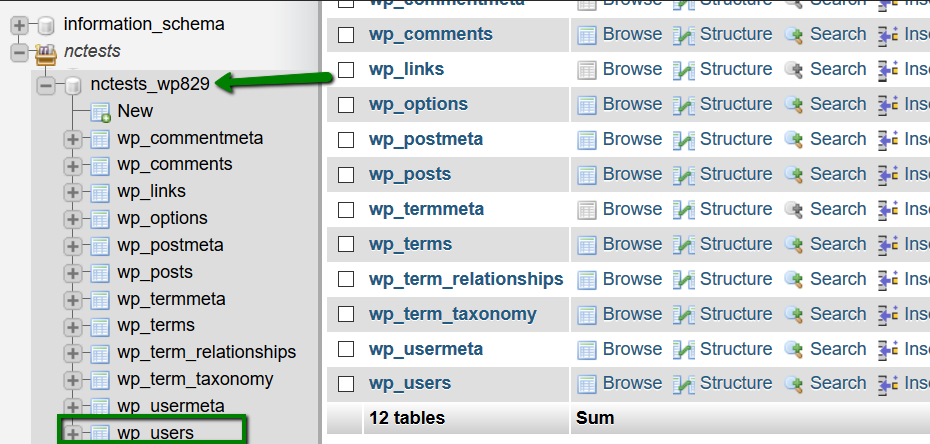Viewport: 930px width, 444px height.
Task: Tick the wp_users table checkbox
Action: [346, 384]
